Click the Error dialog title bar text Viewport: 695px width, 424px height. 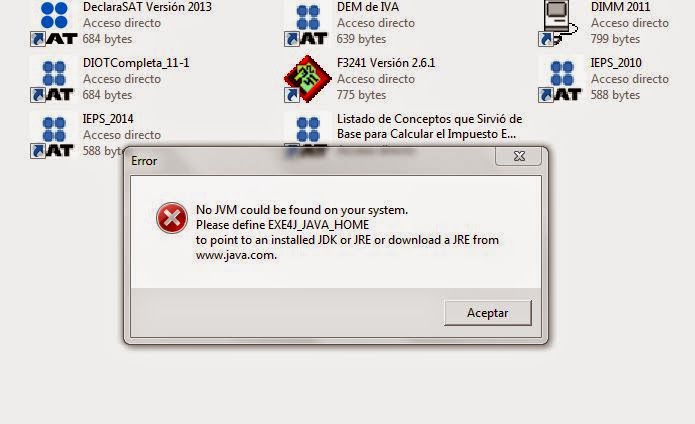pyautogui.click(x=144, y=161)
